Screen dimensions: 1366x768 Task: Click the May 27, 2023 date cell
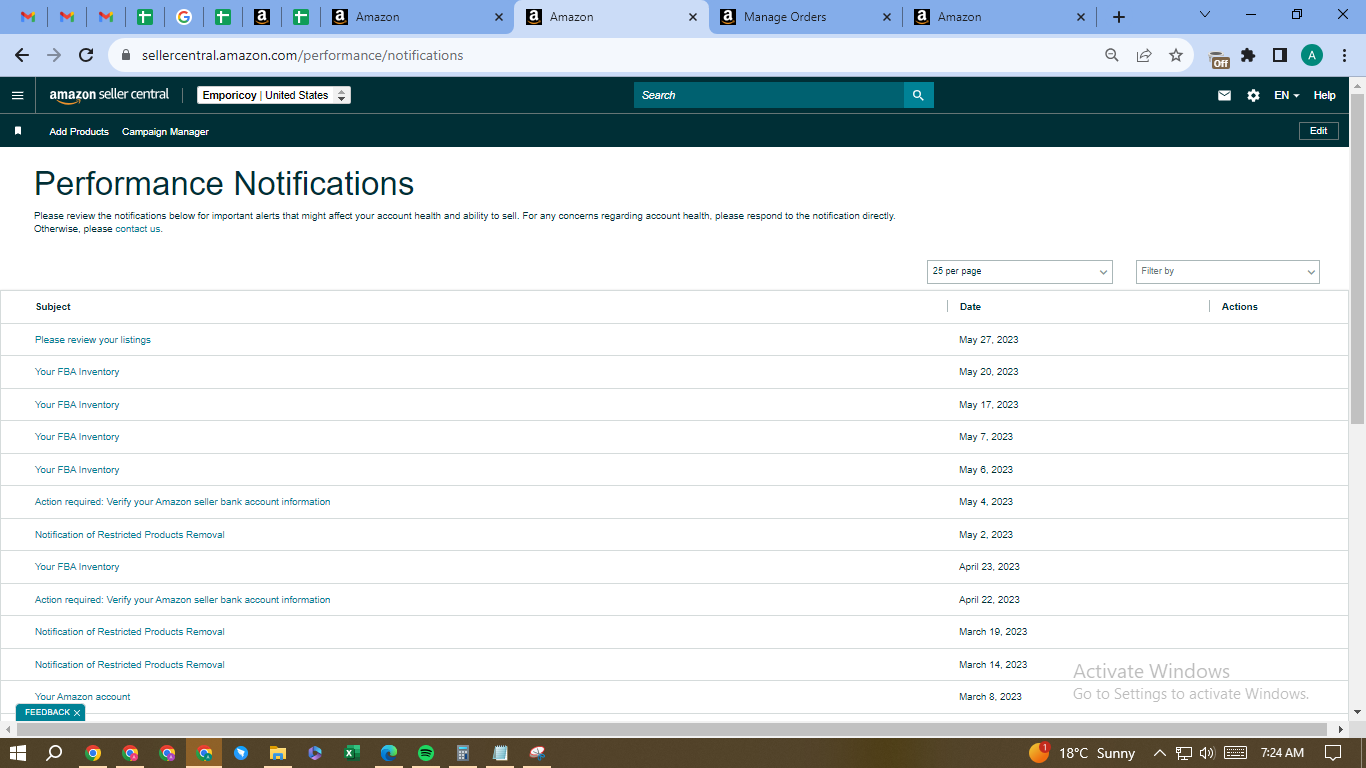[x=989, y=340]
